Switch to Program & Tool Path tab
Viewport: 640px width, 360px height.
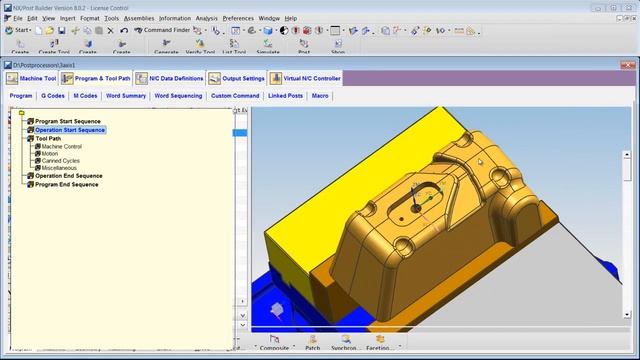point(96,78)
